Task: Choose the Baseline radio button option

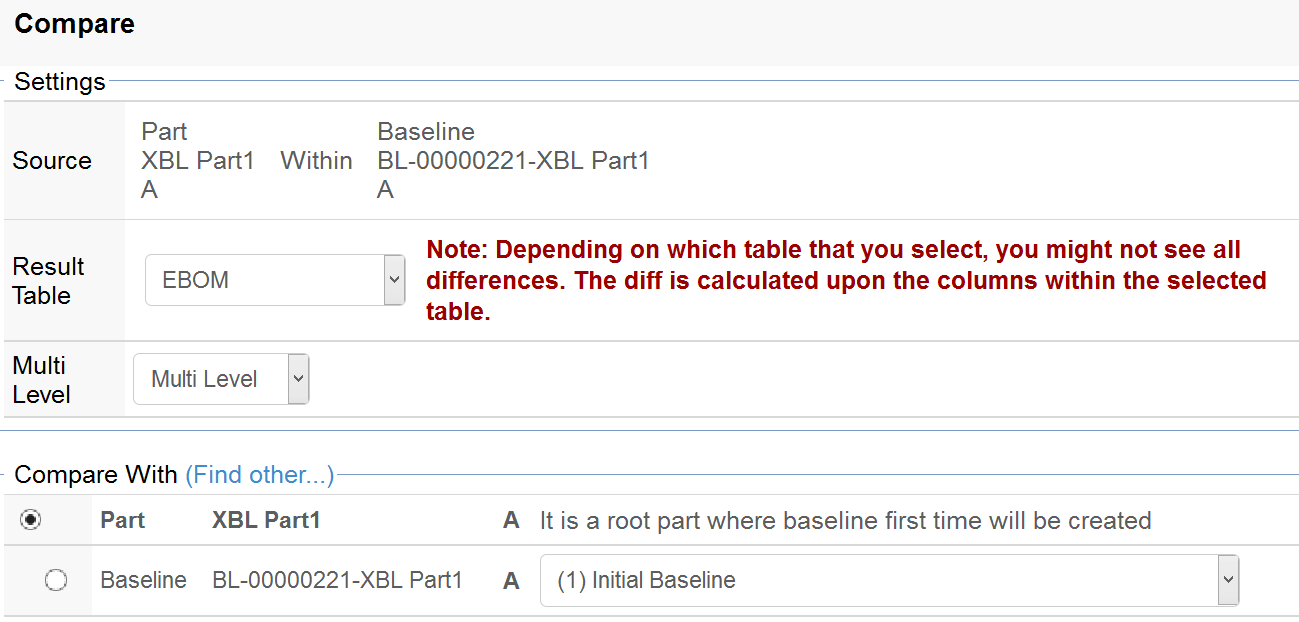Action: click(56, 580)
